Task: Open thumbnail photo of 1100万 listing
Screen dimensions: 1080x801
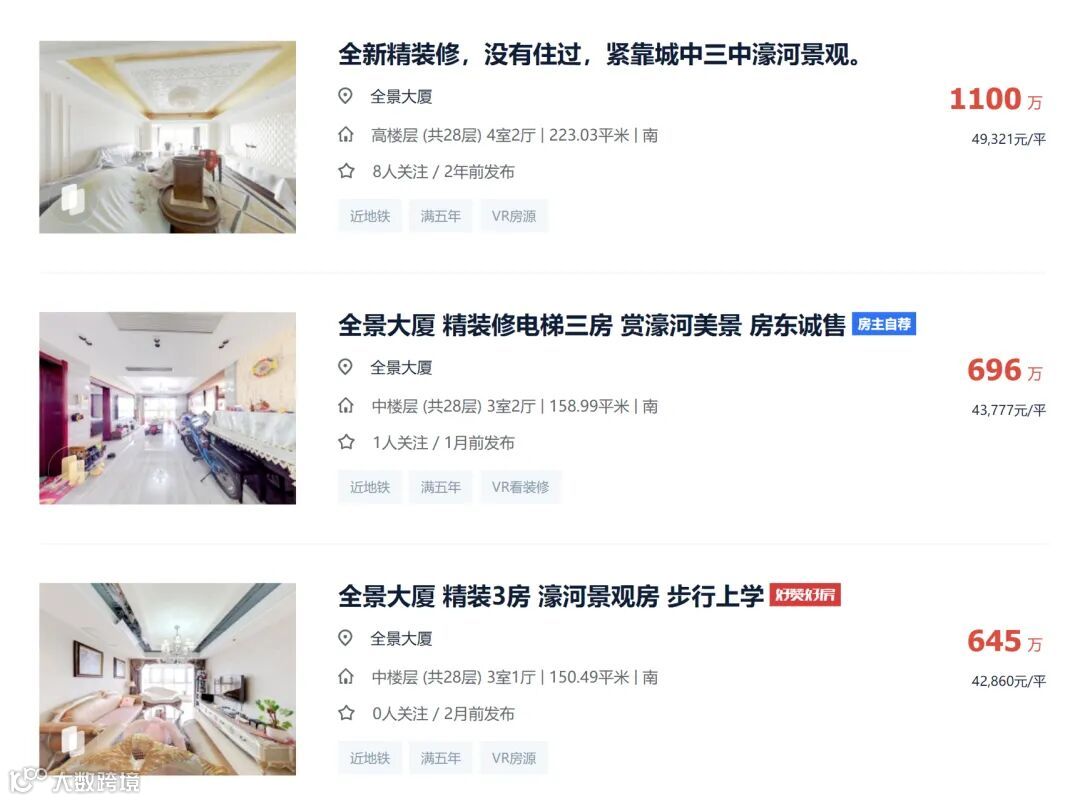Action: [x=167, y=136]
